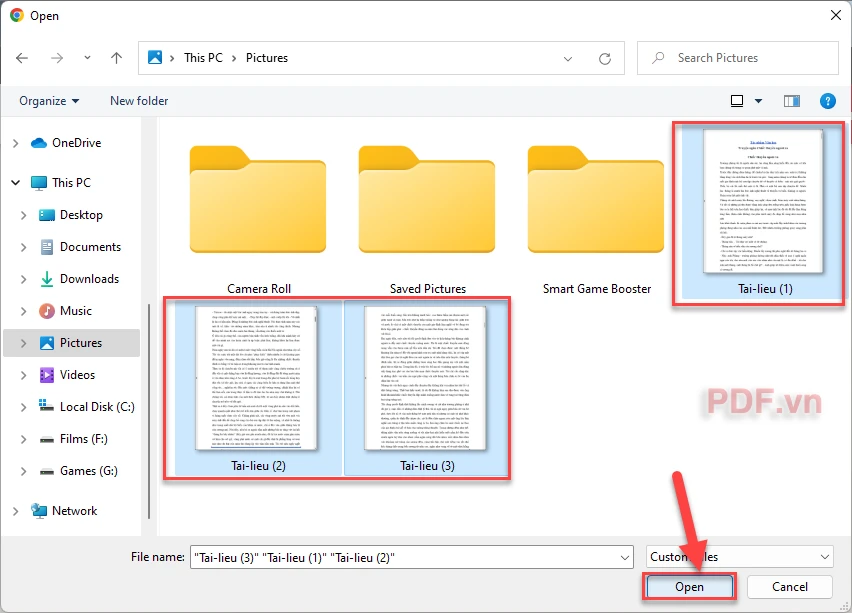Screen dimensions: 852x613
Task: Click the navigation pane scrollbar
Action: [149, 411]
